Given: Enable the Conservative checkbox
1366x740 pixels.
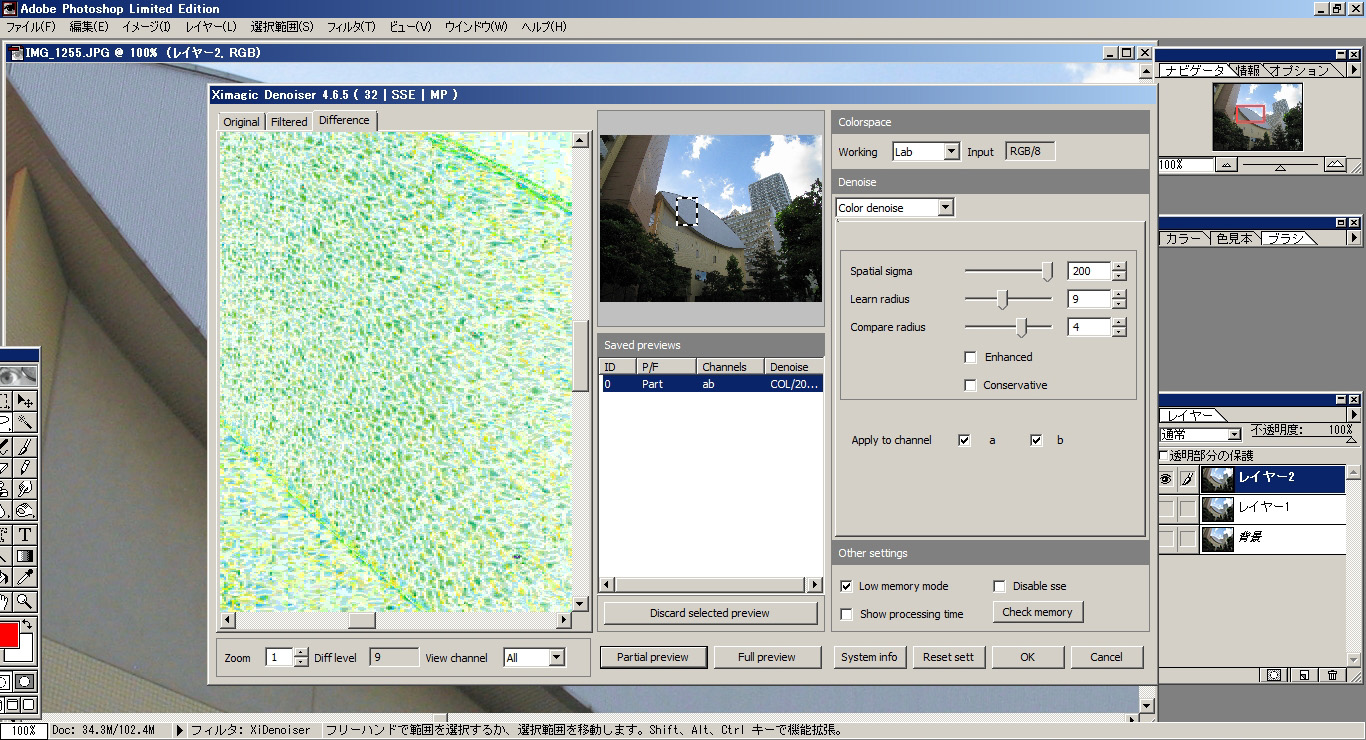Looking at the screenshot, I should click(x=970, y=385).
